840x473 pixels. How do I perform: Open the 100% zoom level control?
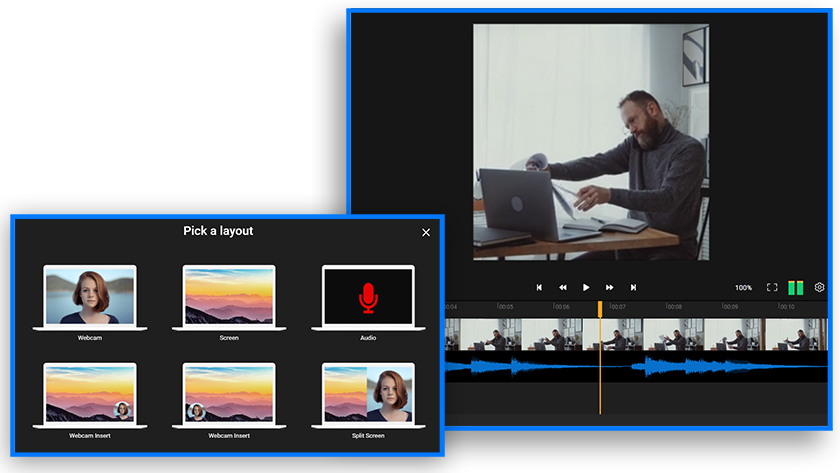click(744, 288)
